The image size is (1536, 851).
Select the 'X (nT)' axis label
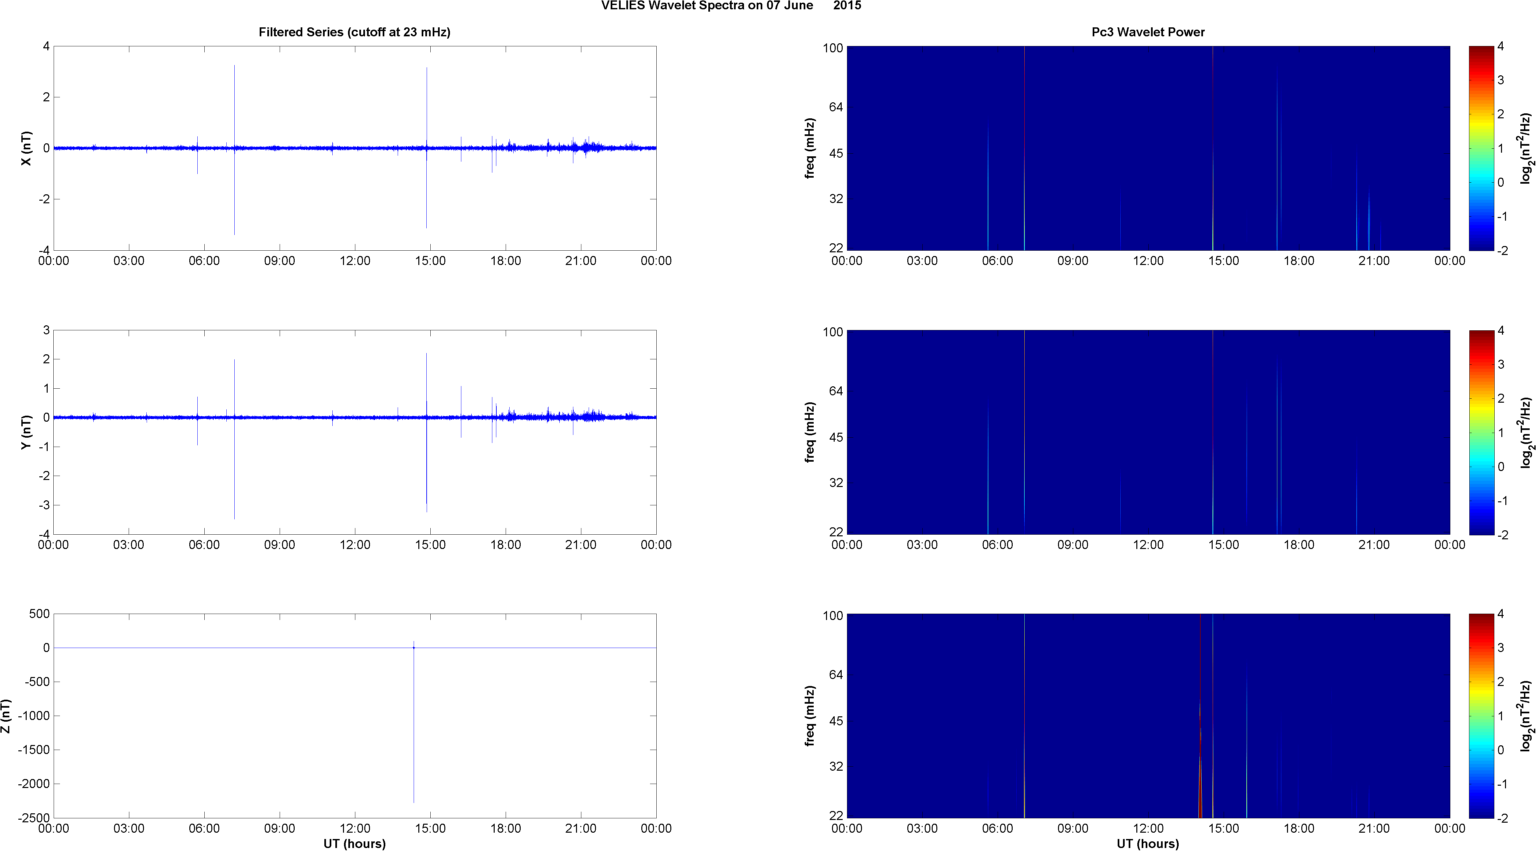(27, 148)
